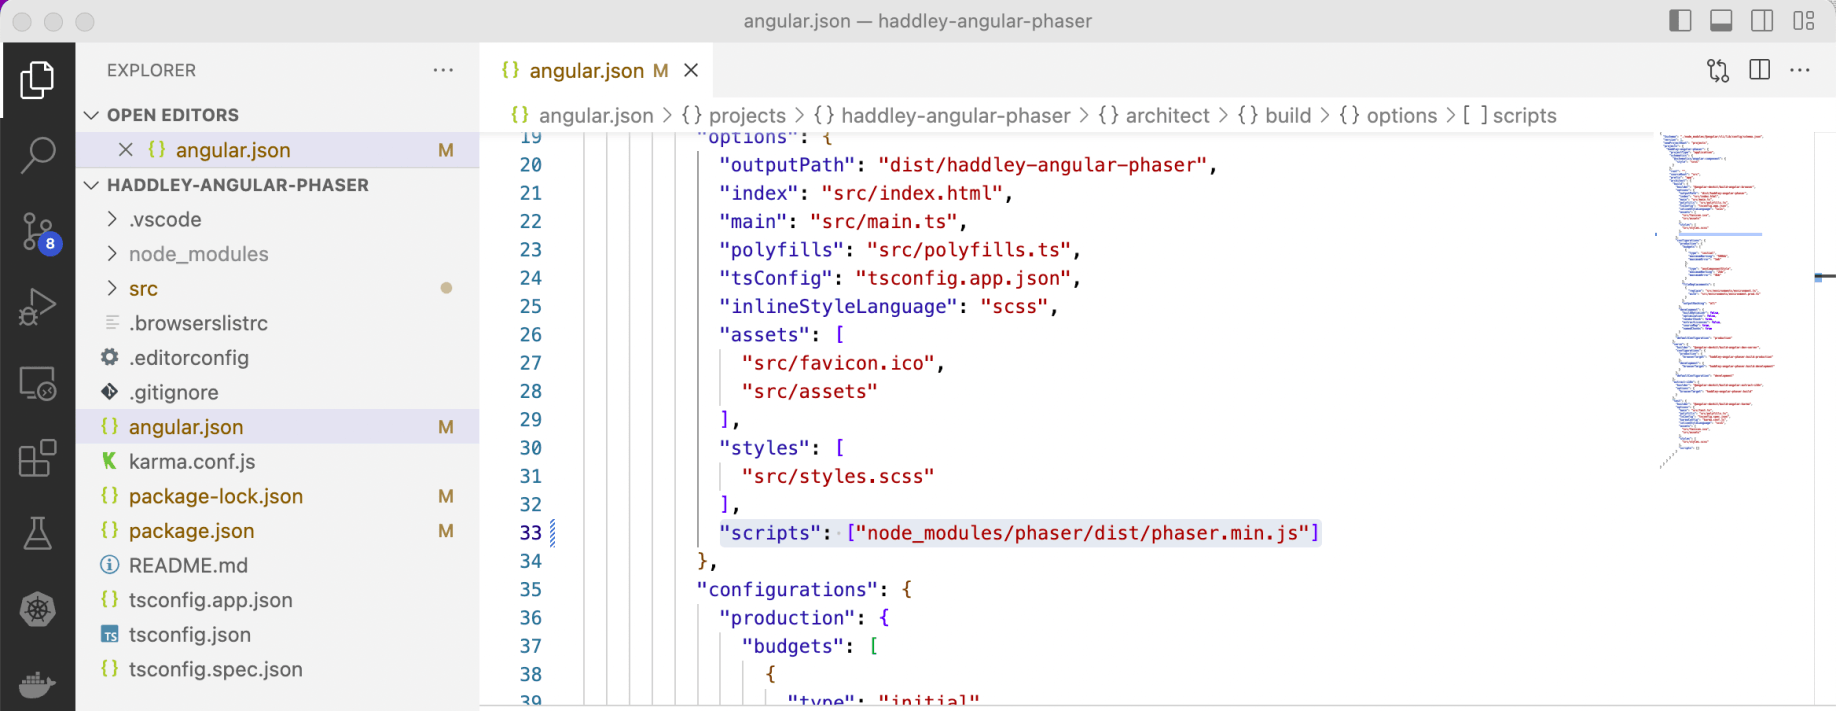Open the Extensions view
The image size is (1836, 711).
37,458
